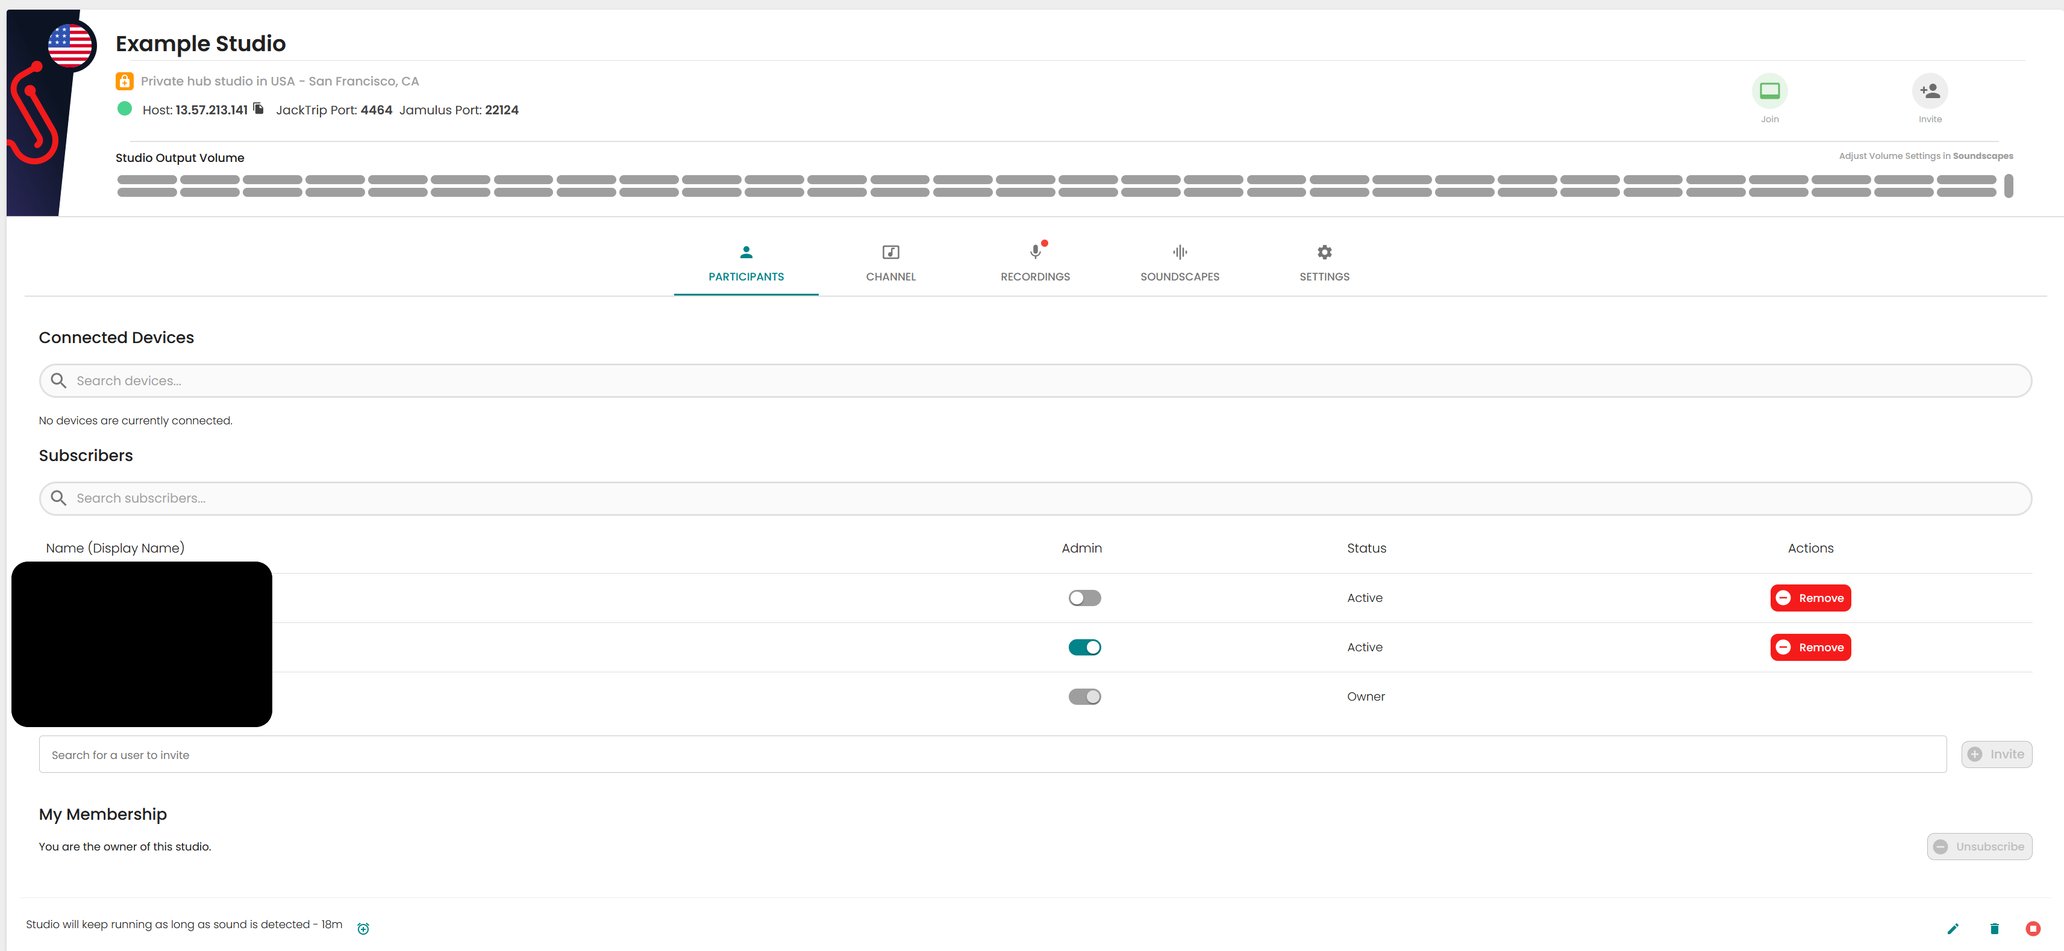
Task: Open the Soundscapes tab
Action: click(1179, 263)
